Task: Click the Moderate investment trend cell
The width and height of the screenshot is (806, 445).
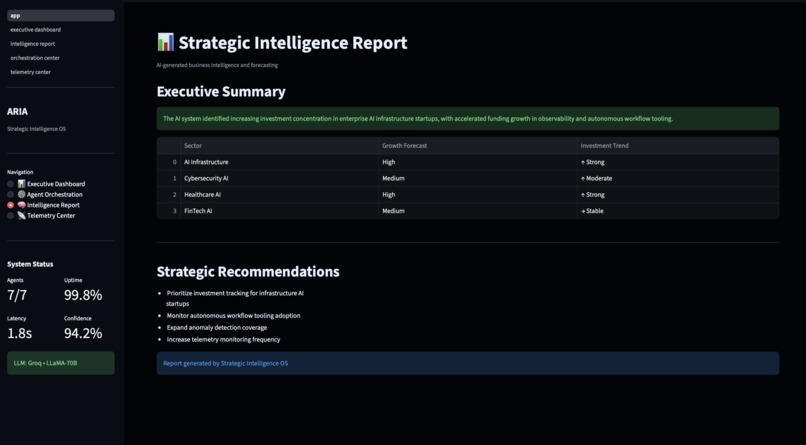Action: [678, 178]
